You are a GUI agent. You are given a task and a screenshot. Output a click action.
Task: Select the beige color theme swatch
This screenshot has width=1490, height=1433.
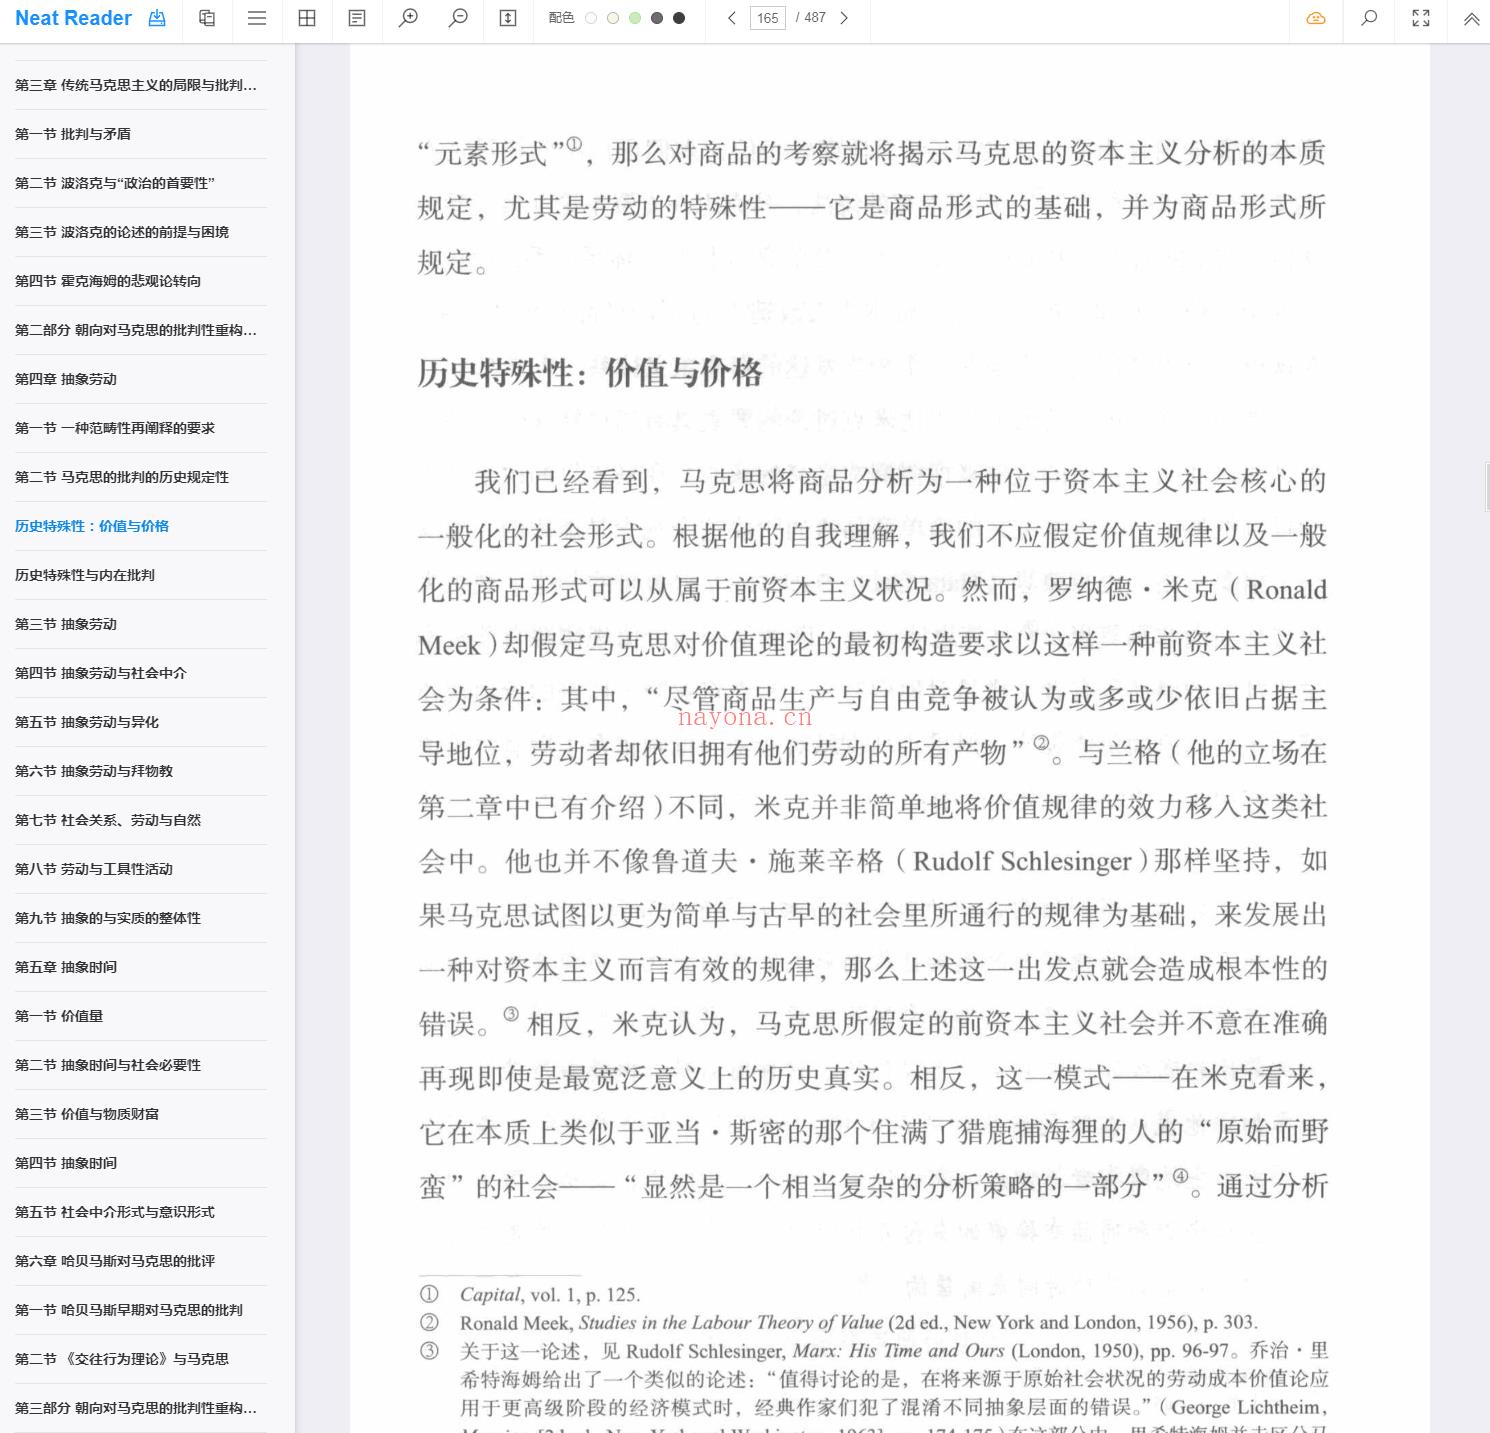click(x=613, y=18)
